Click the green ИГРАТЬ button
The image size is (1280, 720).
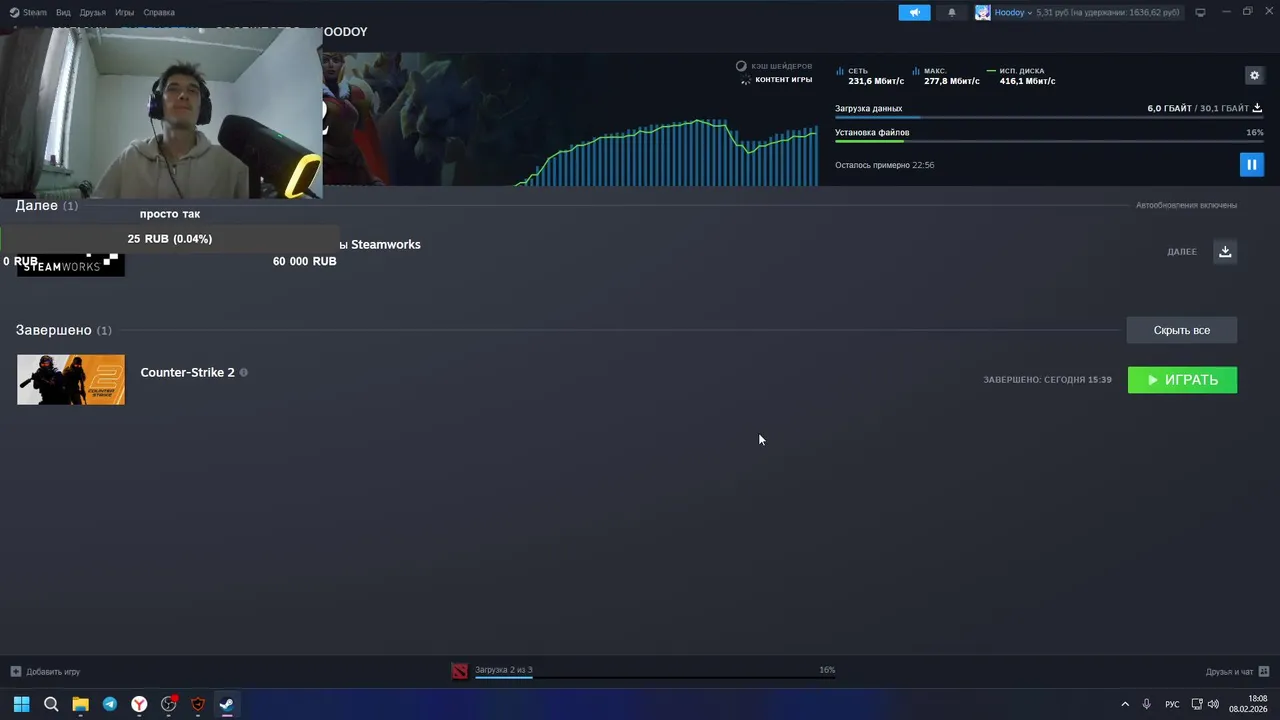point(1182,380)
